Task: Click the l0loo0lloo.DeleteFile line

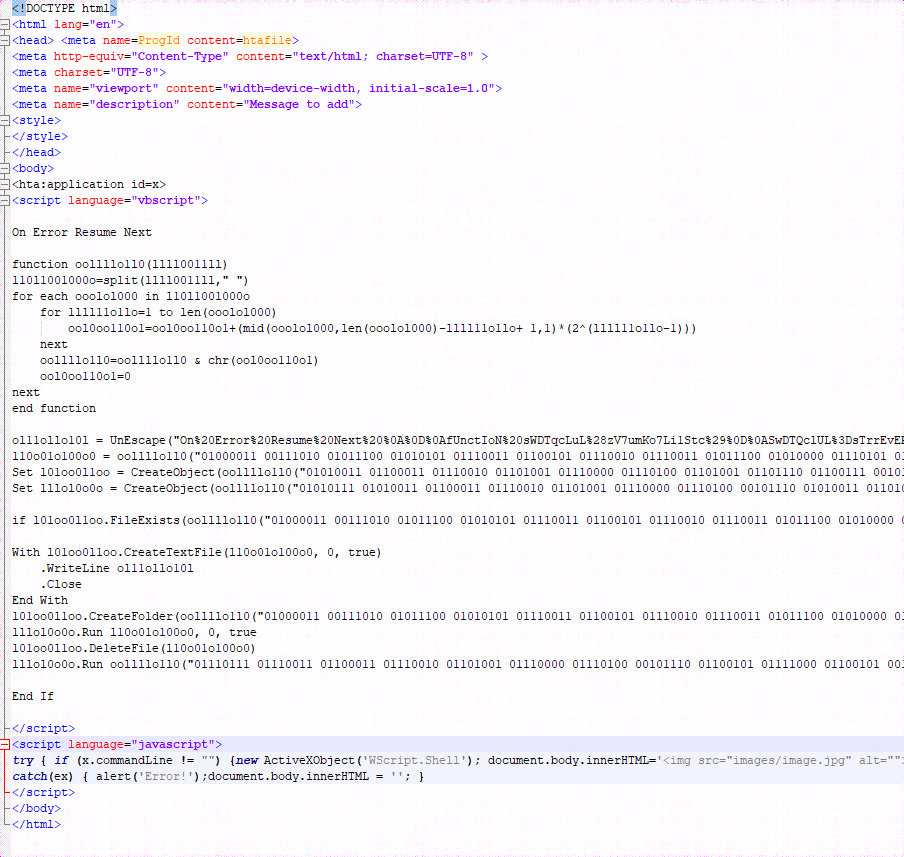Action: (x=134, y=648)
